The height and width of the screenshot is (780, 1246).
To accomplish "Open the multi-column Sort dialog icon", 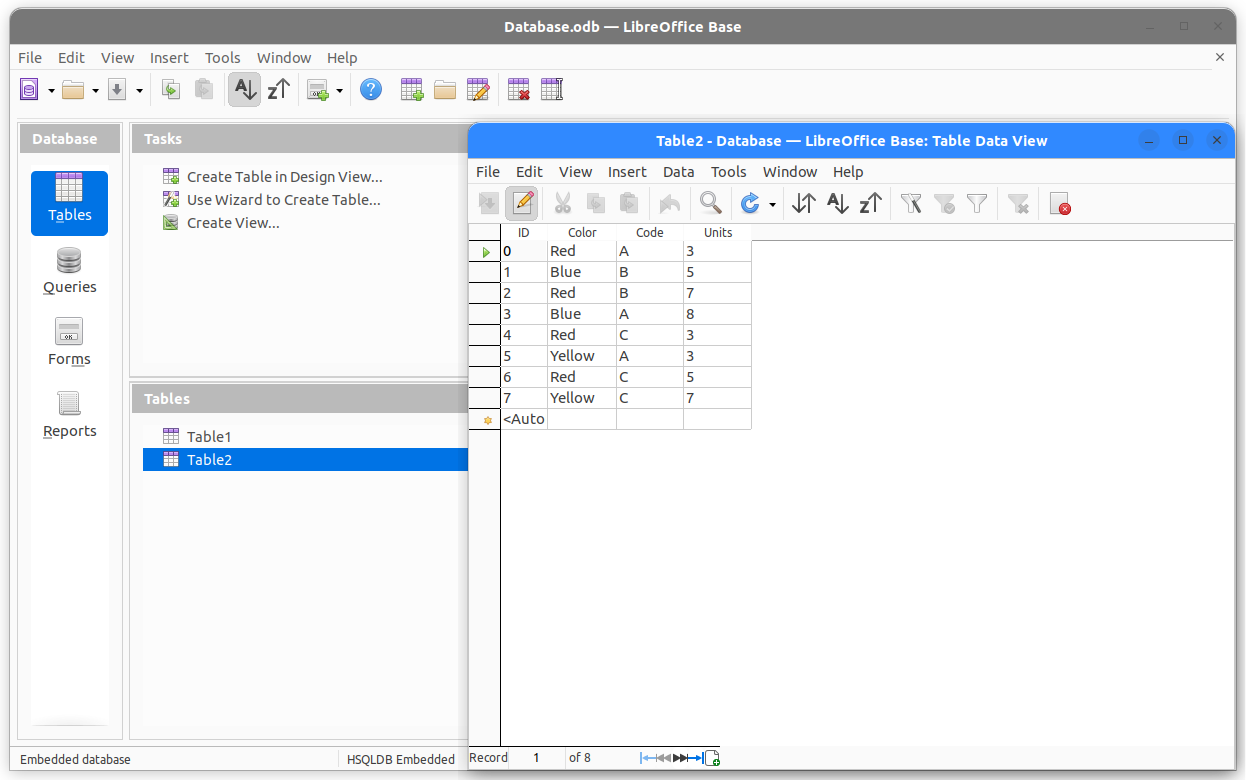I will (x=803, y=204).
